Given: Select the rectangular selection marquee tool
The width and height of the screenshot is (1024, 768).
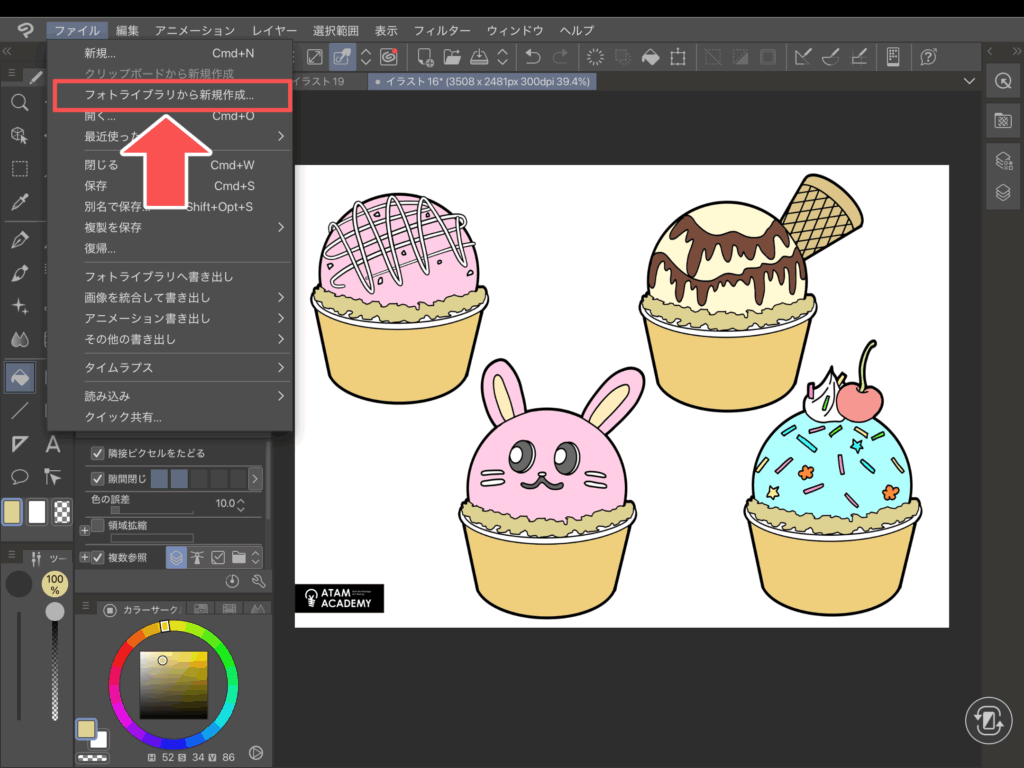Looking at the screenshot, I should click(19, 168).
